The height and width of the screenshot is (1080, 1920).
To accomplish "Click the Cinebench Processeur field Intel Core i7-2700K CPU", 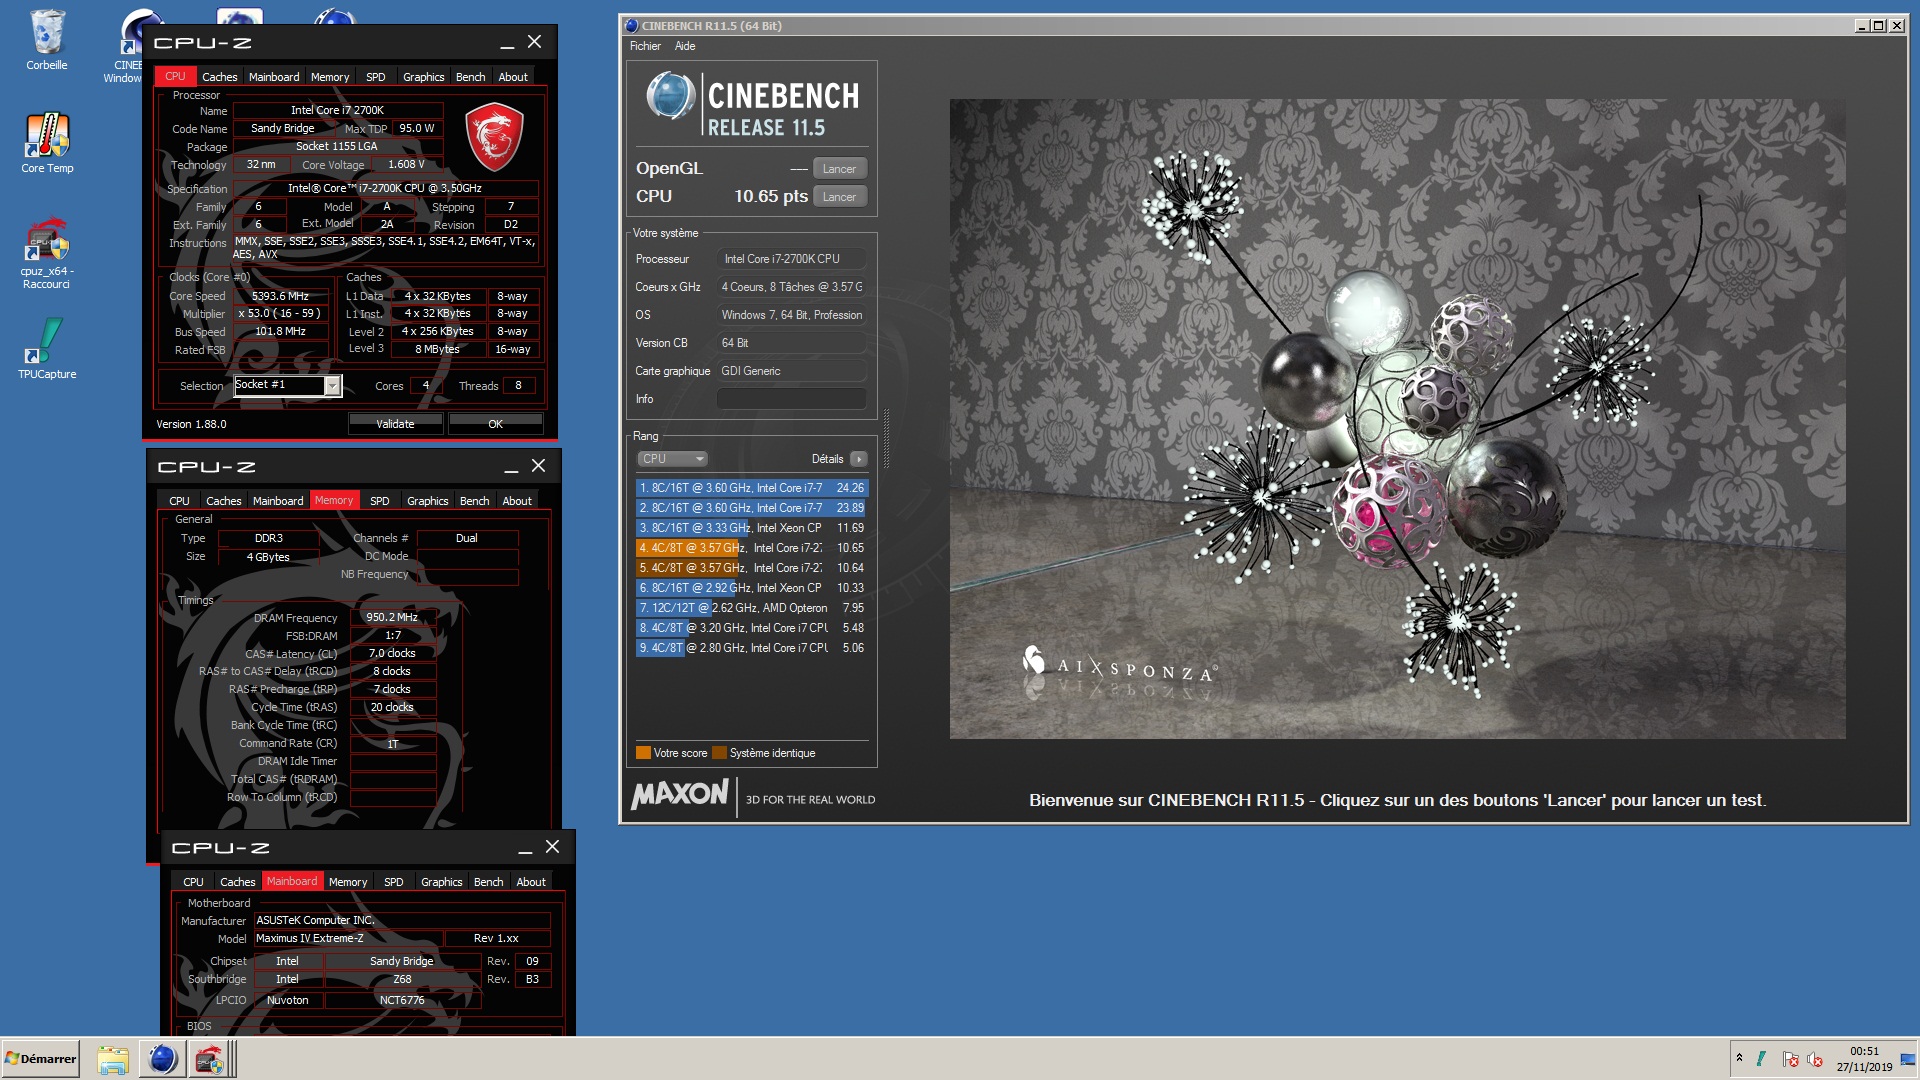I will coord(791,259).
